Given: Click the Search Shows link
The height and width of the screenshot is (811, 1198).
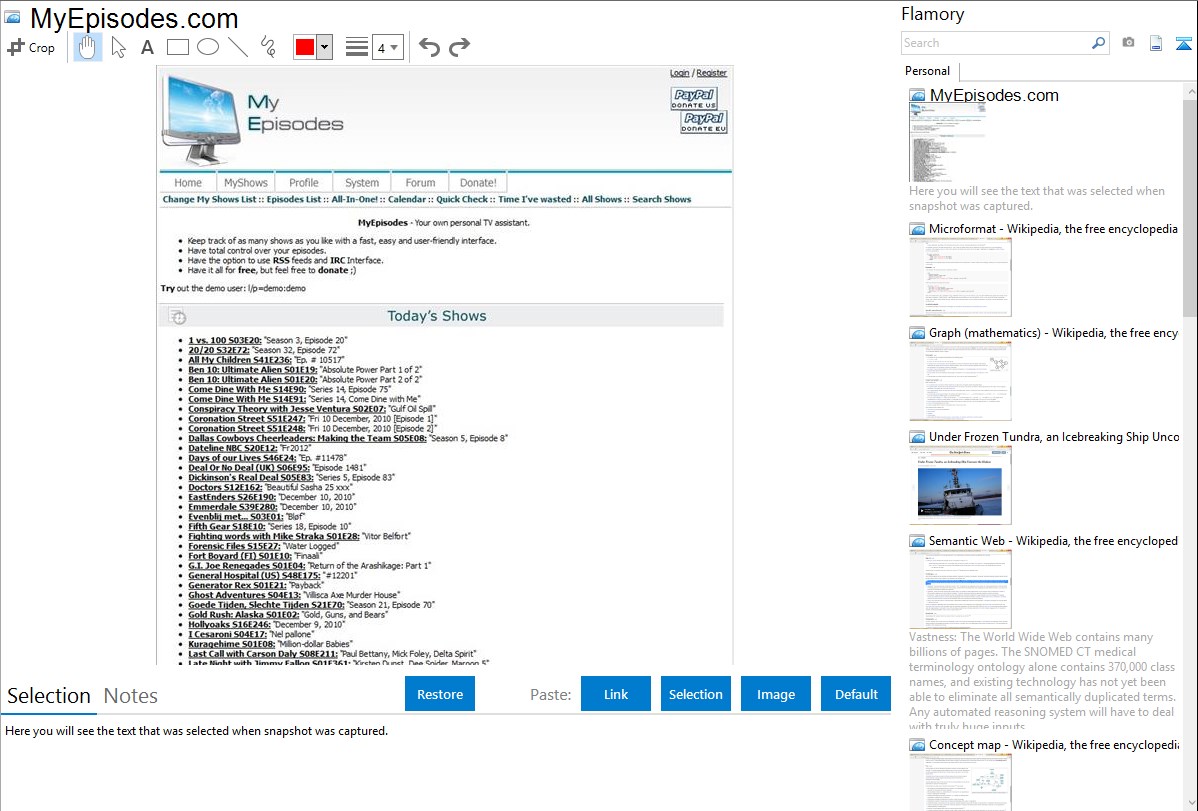Looking at the screenshot, I should [662, 200].
